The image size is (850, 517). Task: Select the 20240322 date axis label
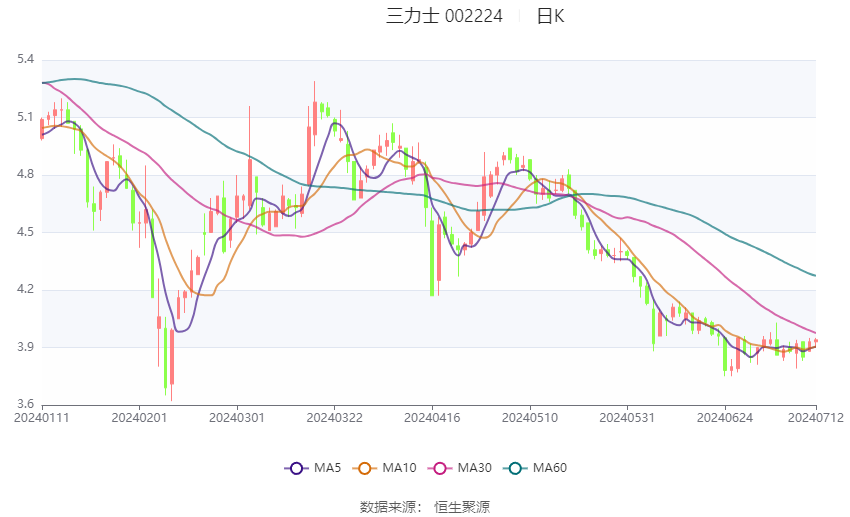click(x=334, y=418)
